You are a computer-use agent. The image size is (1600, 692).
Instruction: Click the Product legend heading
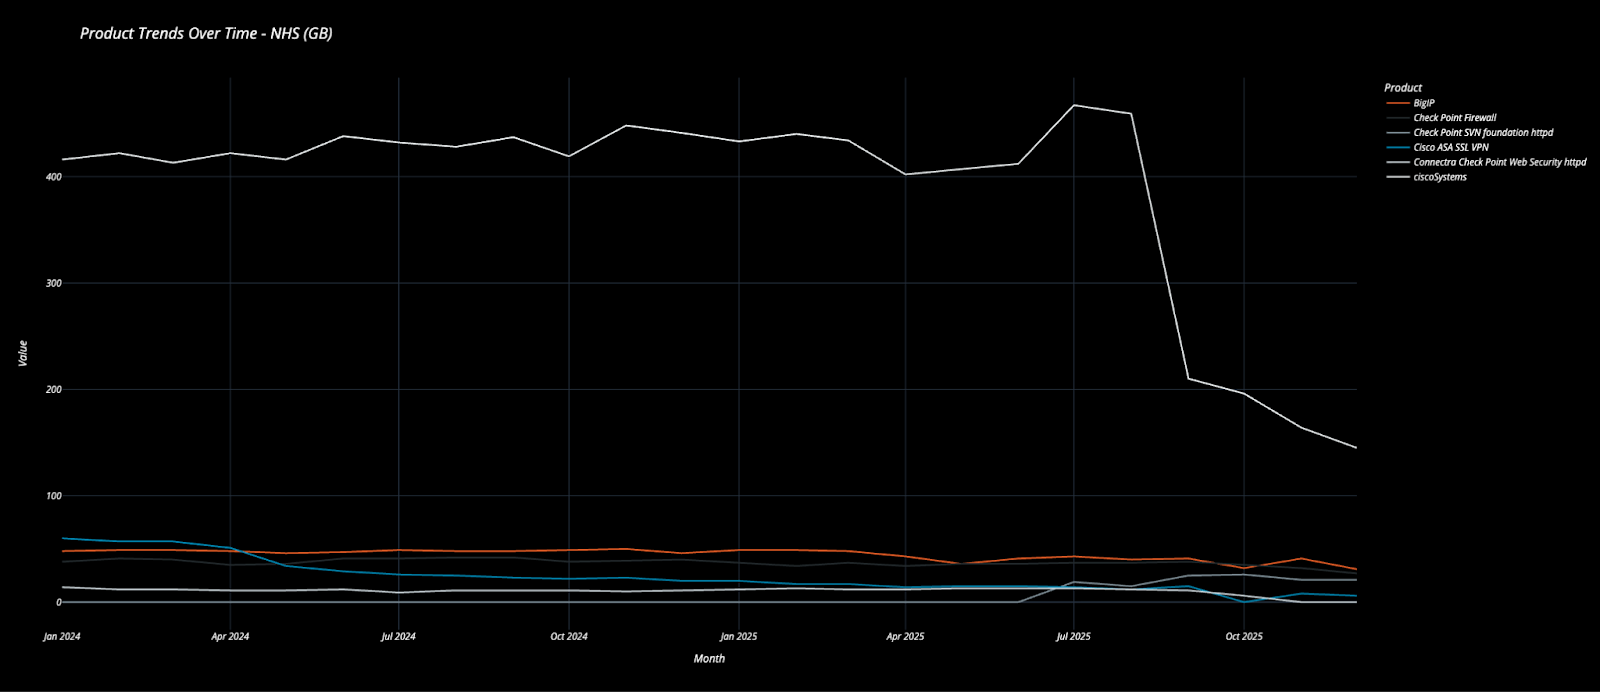point(1402,88)
